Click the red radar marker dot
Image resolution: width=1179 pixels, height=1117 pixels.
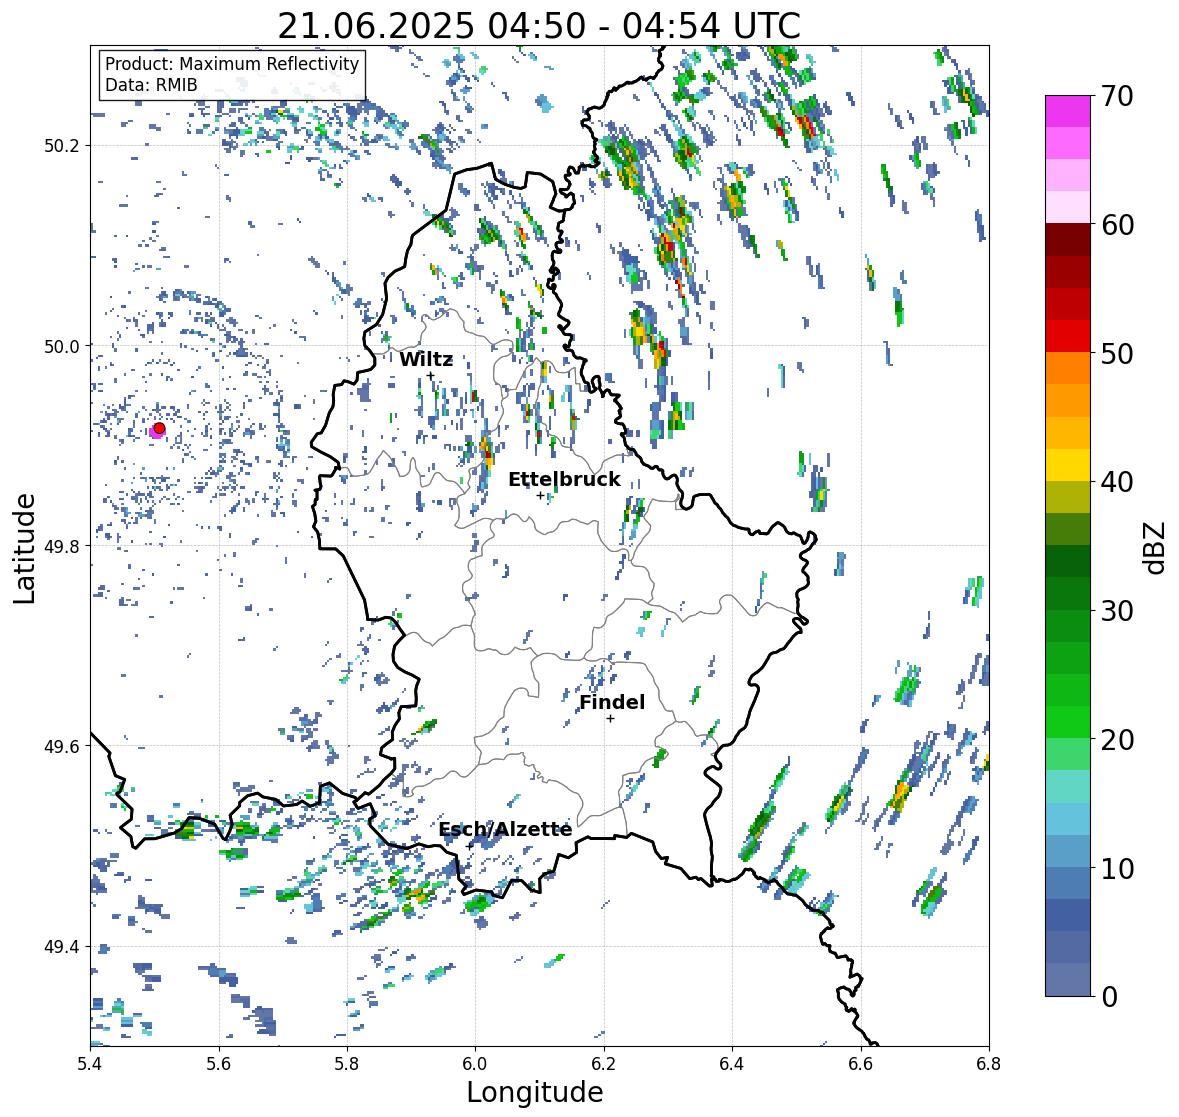[x=159, y=428]
